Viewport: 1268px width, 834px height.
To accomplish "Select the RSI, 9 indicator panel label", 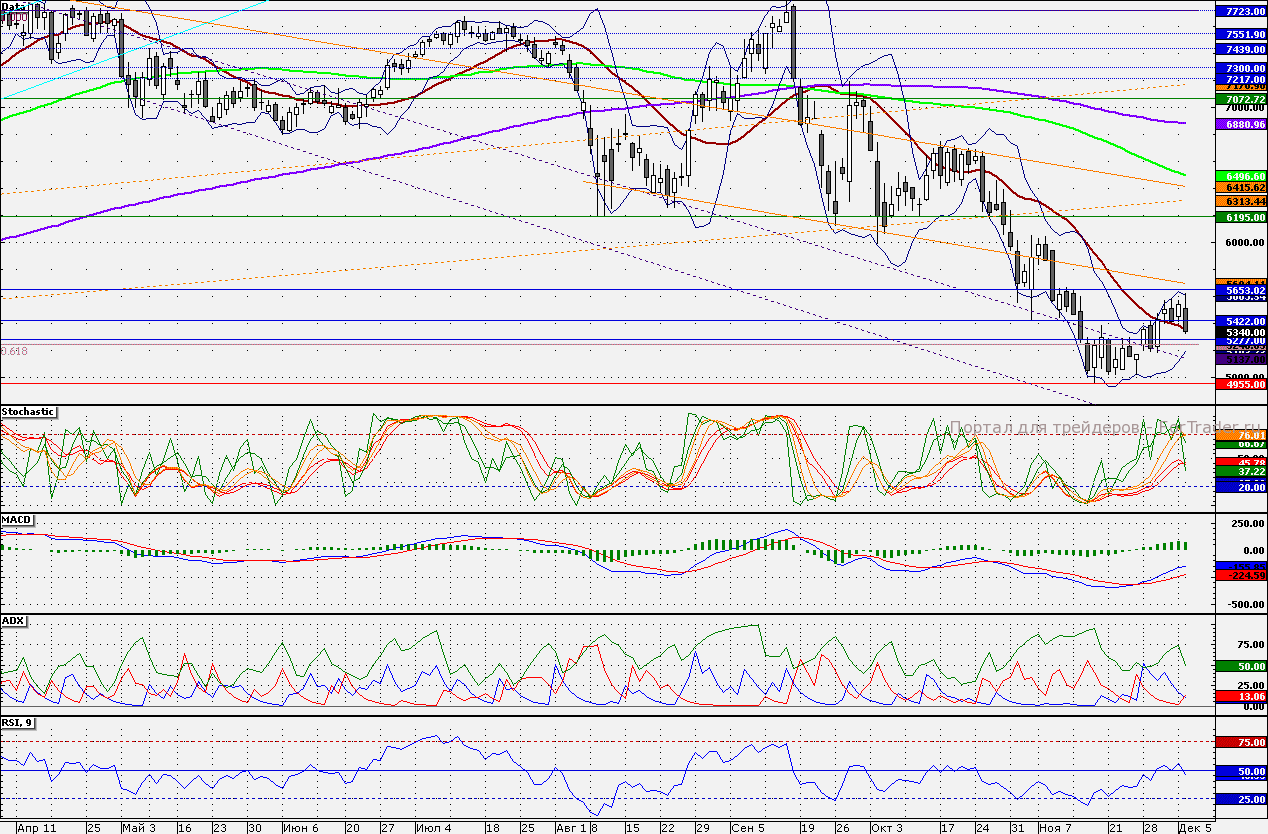I will click(19, 722).
